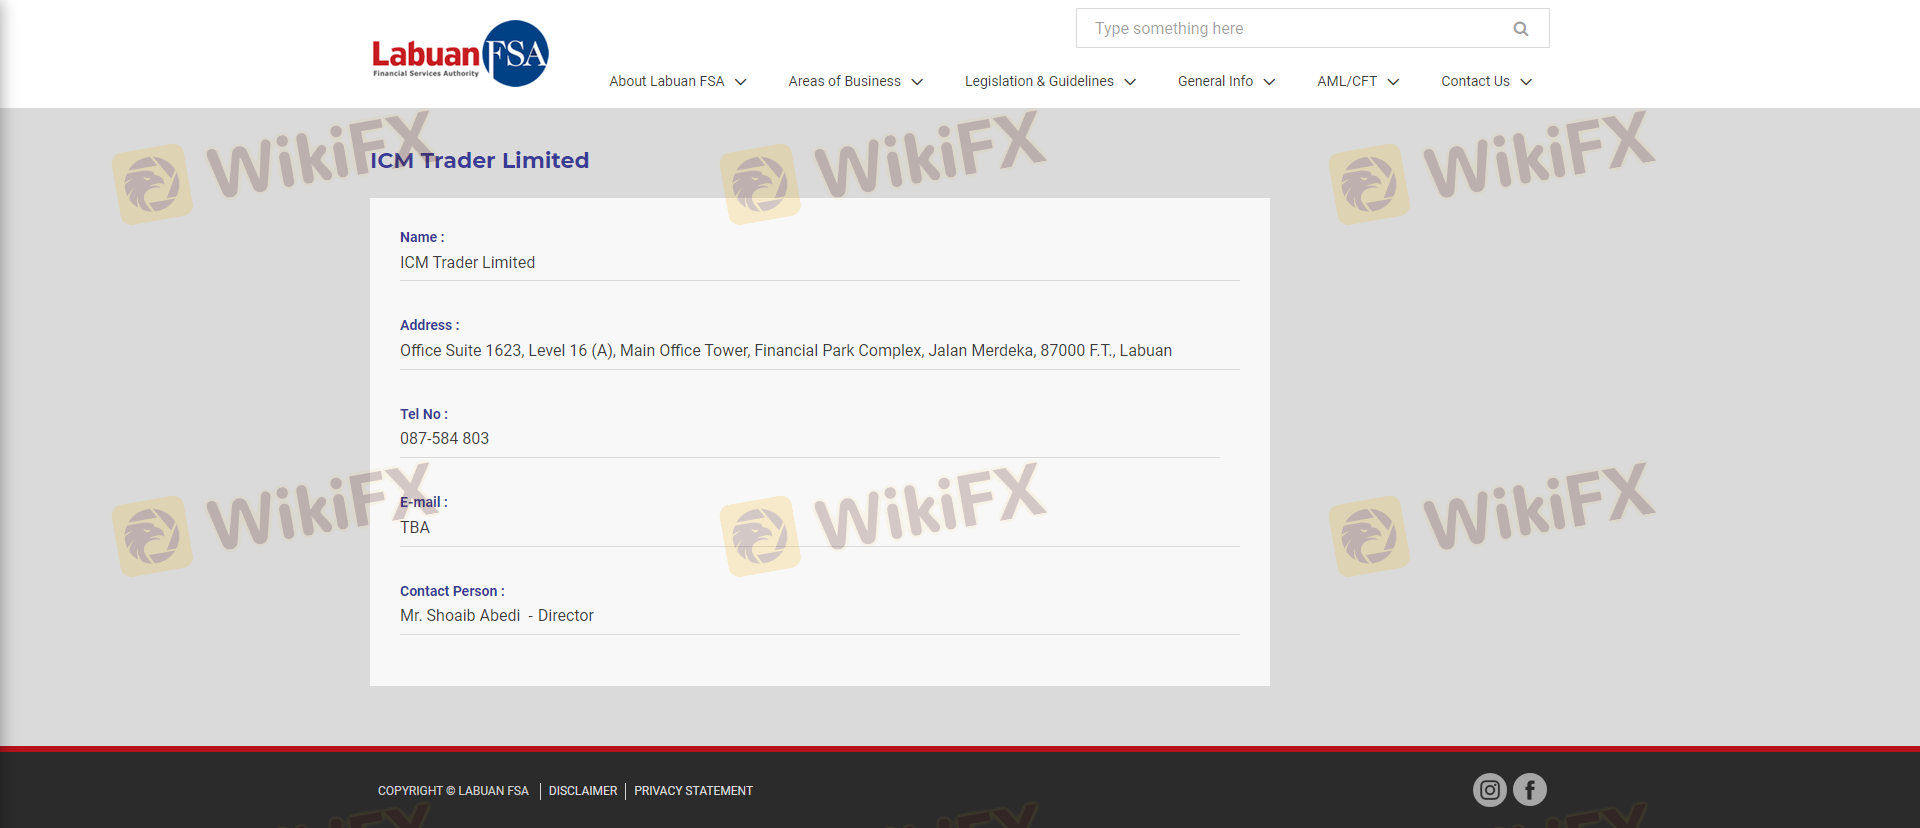Click the Office Suite 1623 address text

coord(786,350)
